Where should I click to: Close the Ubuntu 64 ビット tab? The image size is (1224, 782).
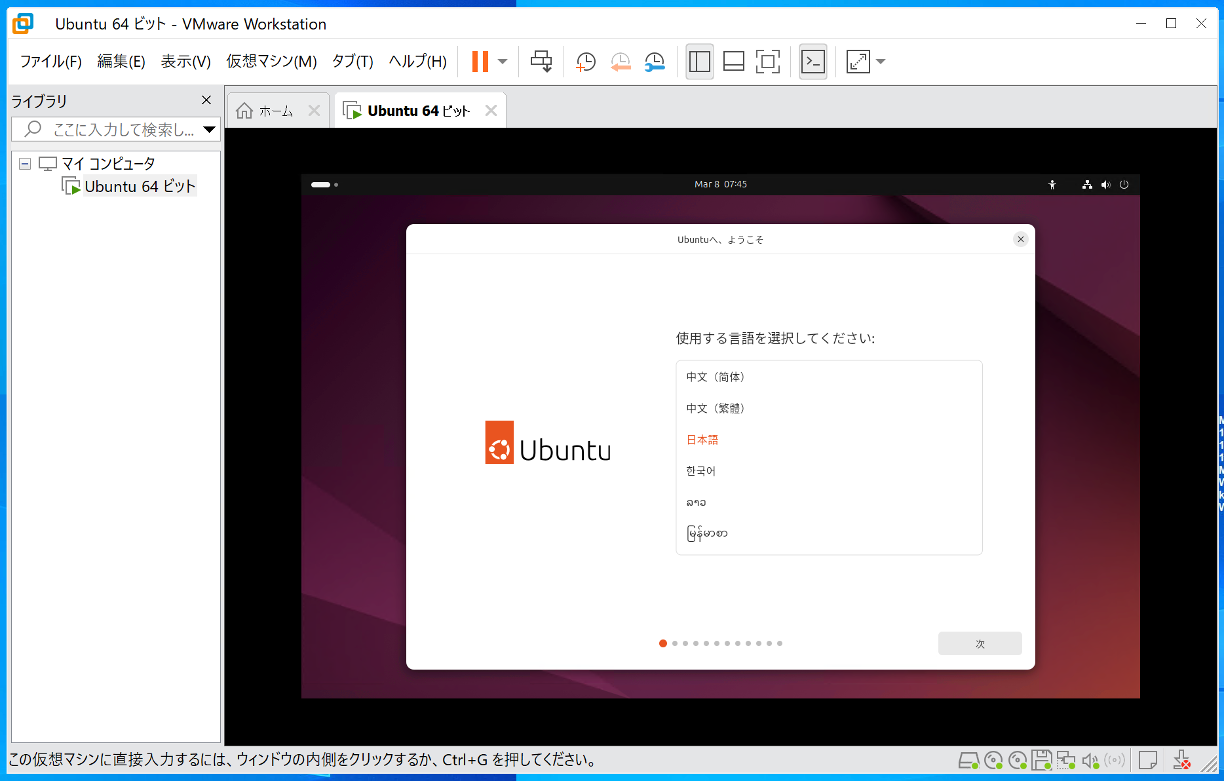pos(491,111)
